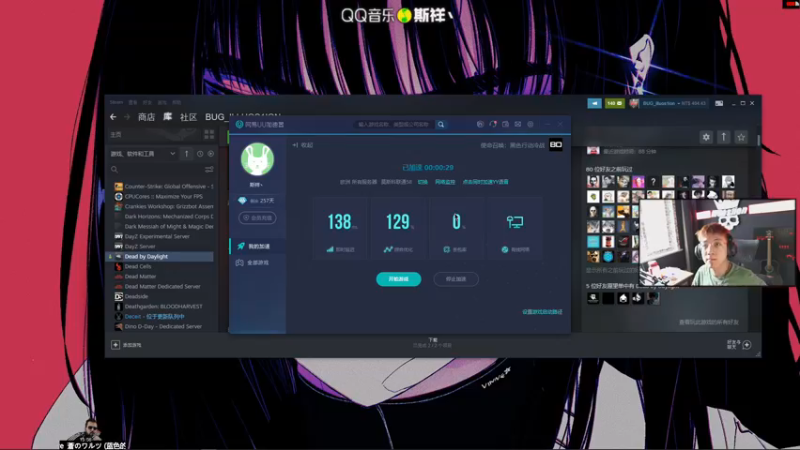800x450 pixels.
Task: Open Friends & Chat at Steam's bottom right
Action: pyautogui.click(x=739, y=345)
